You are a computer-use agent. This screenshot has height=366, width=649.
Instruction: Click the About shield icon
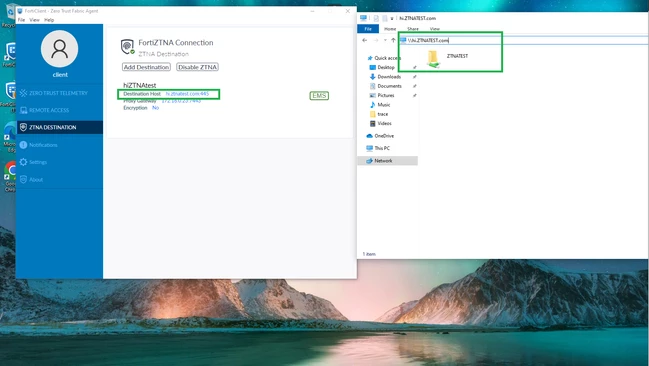point(23,179)
